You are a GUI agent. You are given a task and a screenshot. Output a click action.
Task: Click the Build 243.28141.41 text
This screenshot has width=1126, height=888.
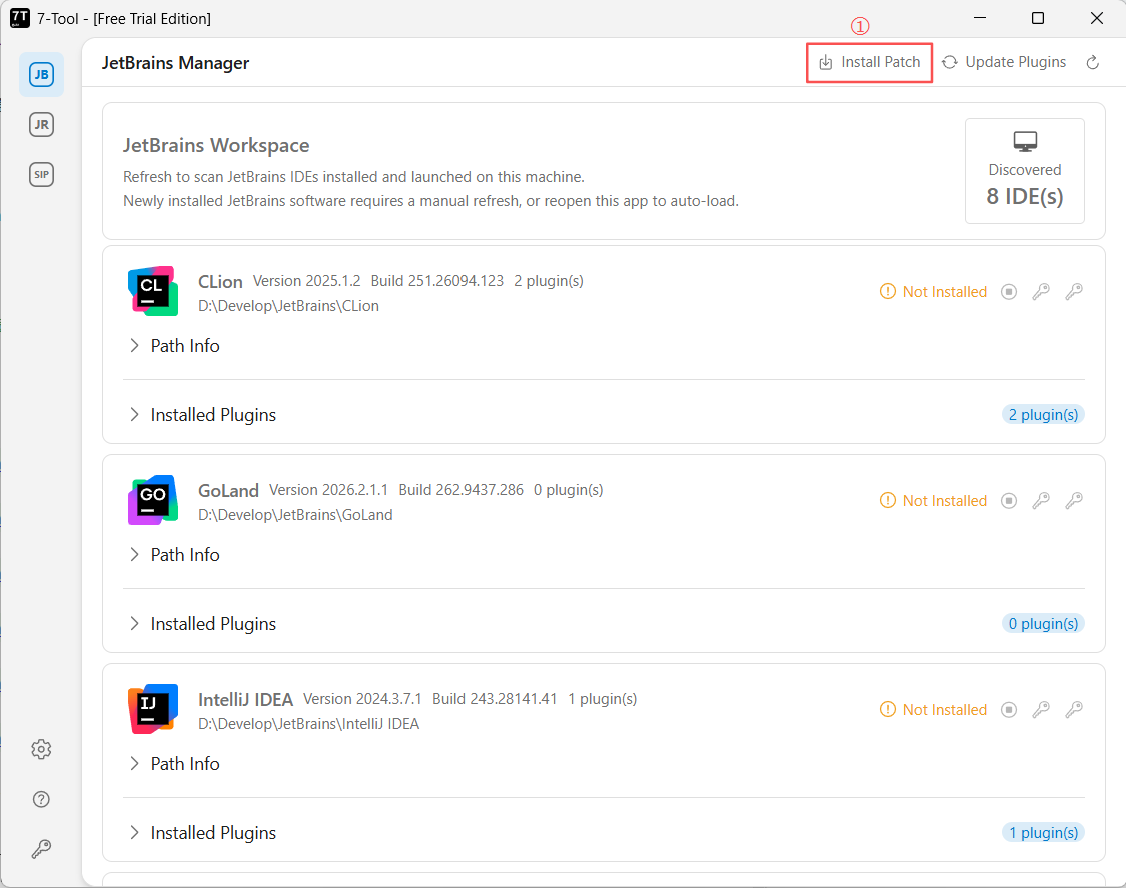(x=494, y=698)
